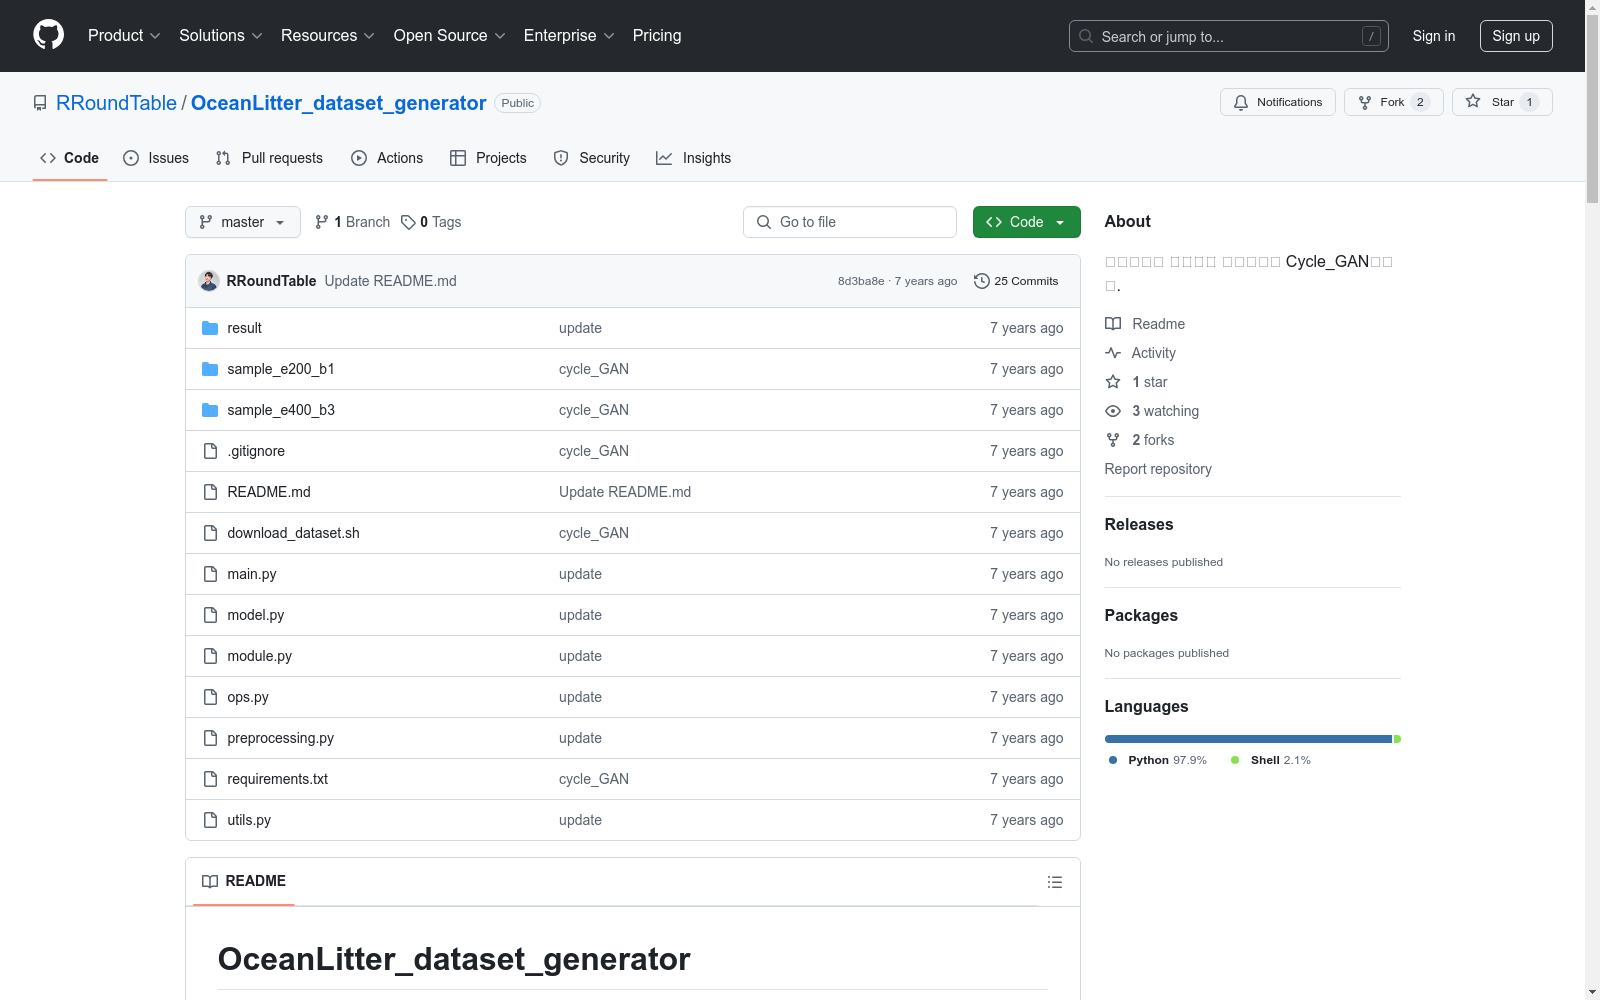Image resolution: width=1600 pixels, height=1000 pixels.
Task: View the 3 watching list
Action: click(1164, 411)
